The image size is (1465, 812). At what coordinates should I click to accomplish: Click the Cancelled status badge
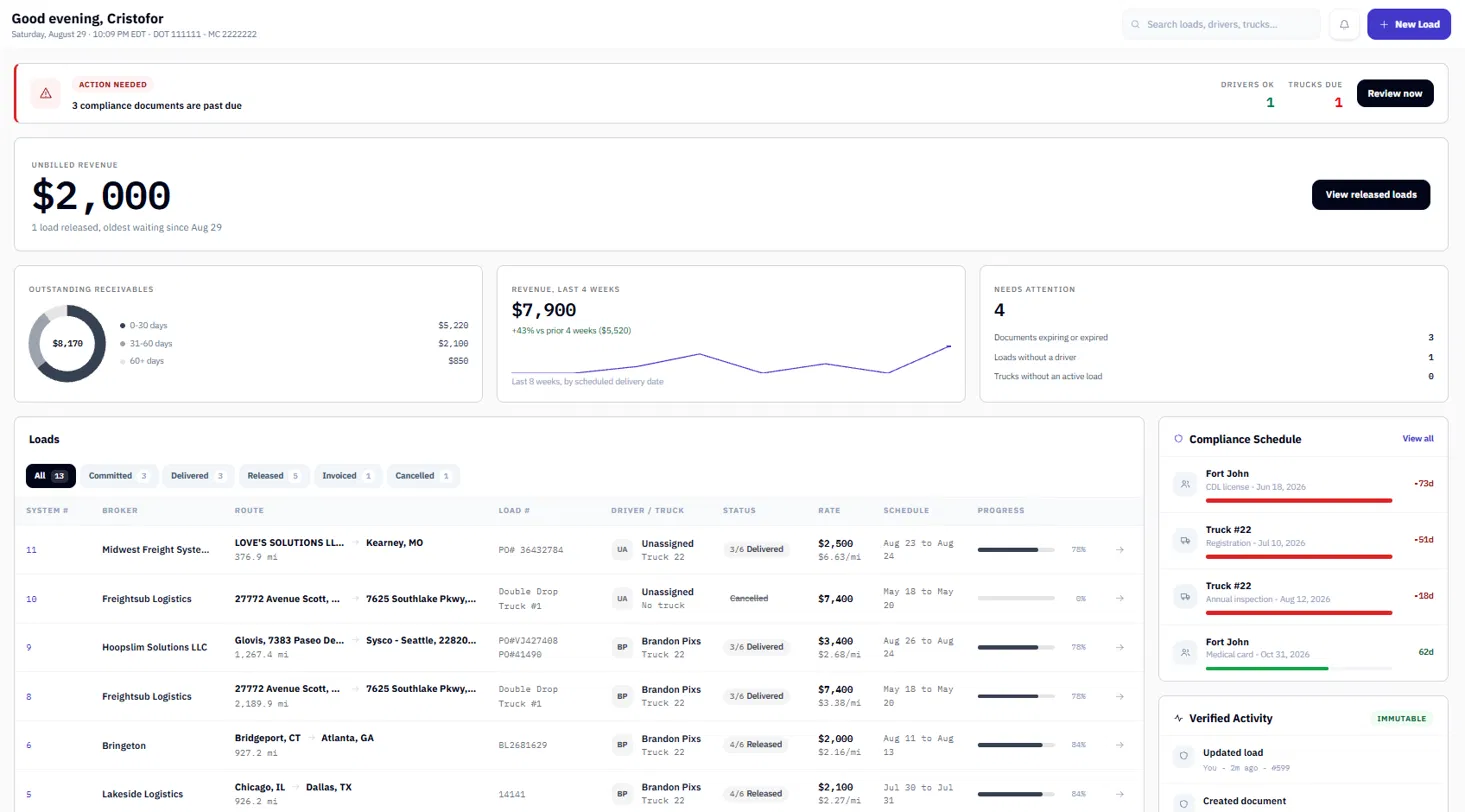point(749,598)
